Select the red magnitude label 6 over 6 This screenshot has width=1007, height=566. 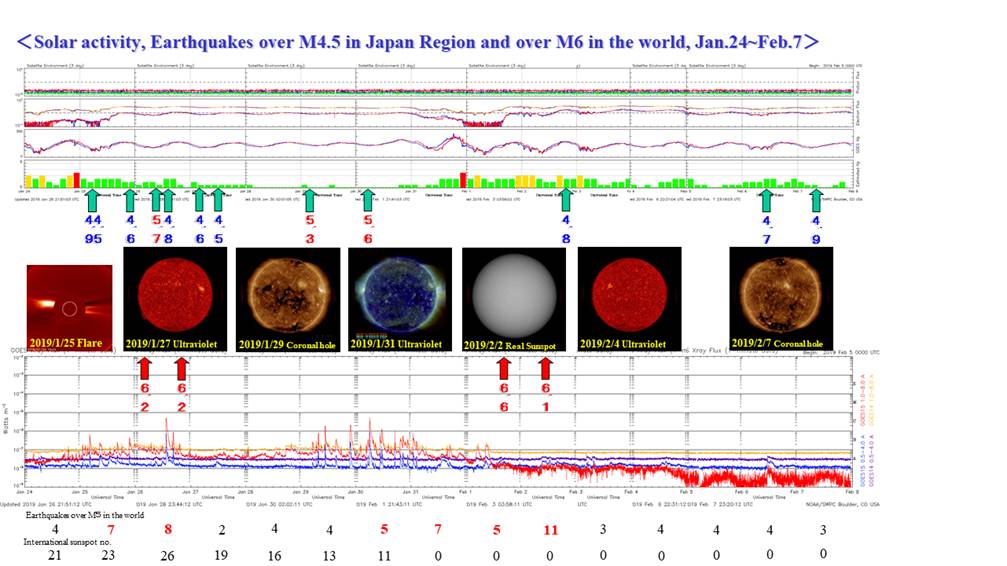point(504,397)
